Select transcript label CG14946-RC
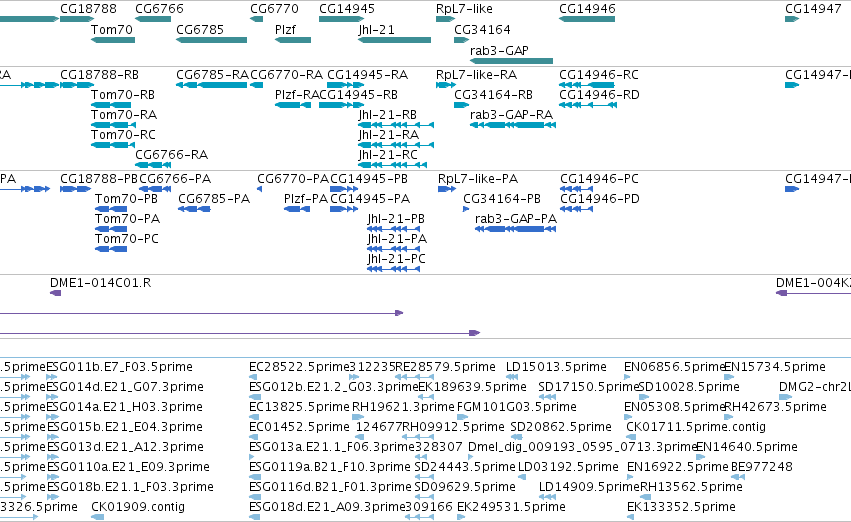Image resolution: width=851 pixels, height=522 pixels. pos(599,74)
